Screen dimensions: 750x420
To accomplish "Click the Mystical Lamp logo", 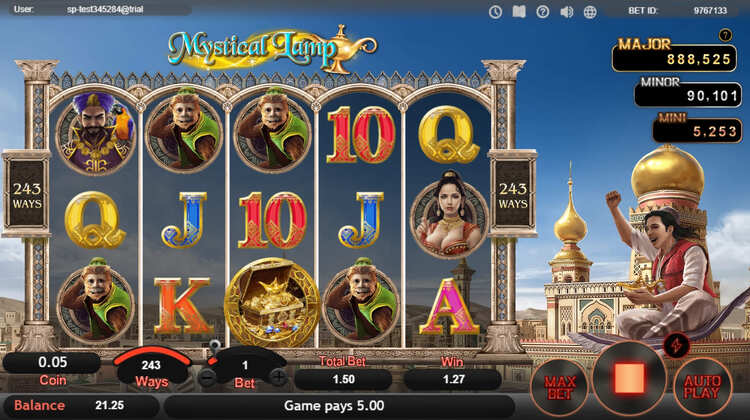I will click(x=272, y=49).
